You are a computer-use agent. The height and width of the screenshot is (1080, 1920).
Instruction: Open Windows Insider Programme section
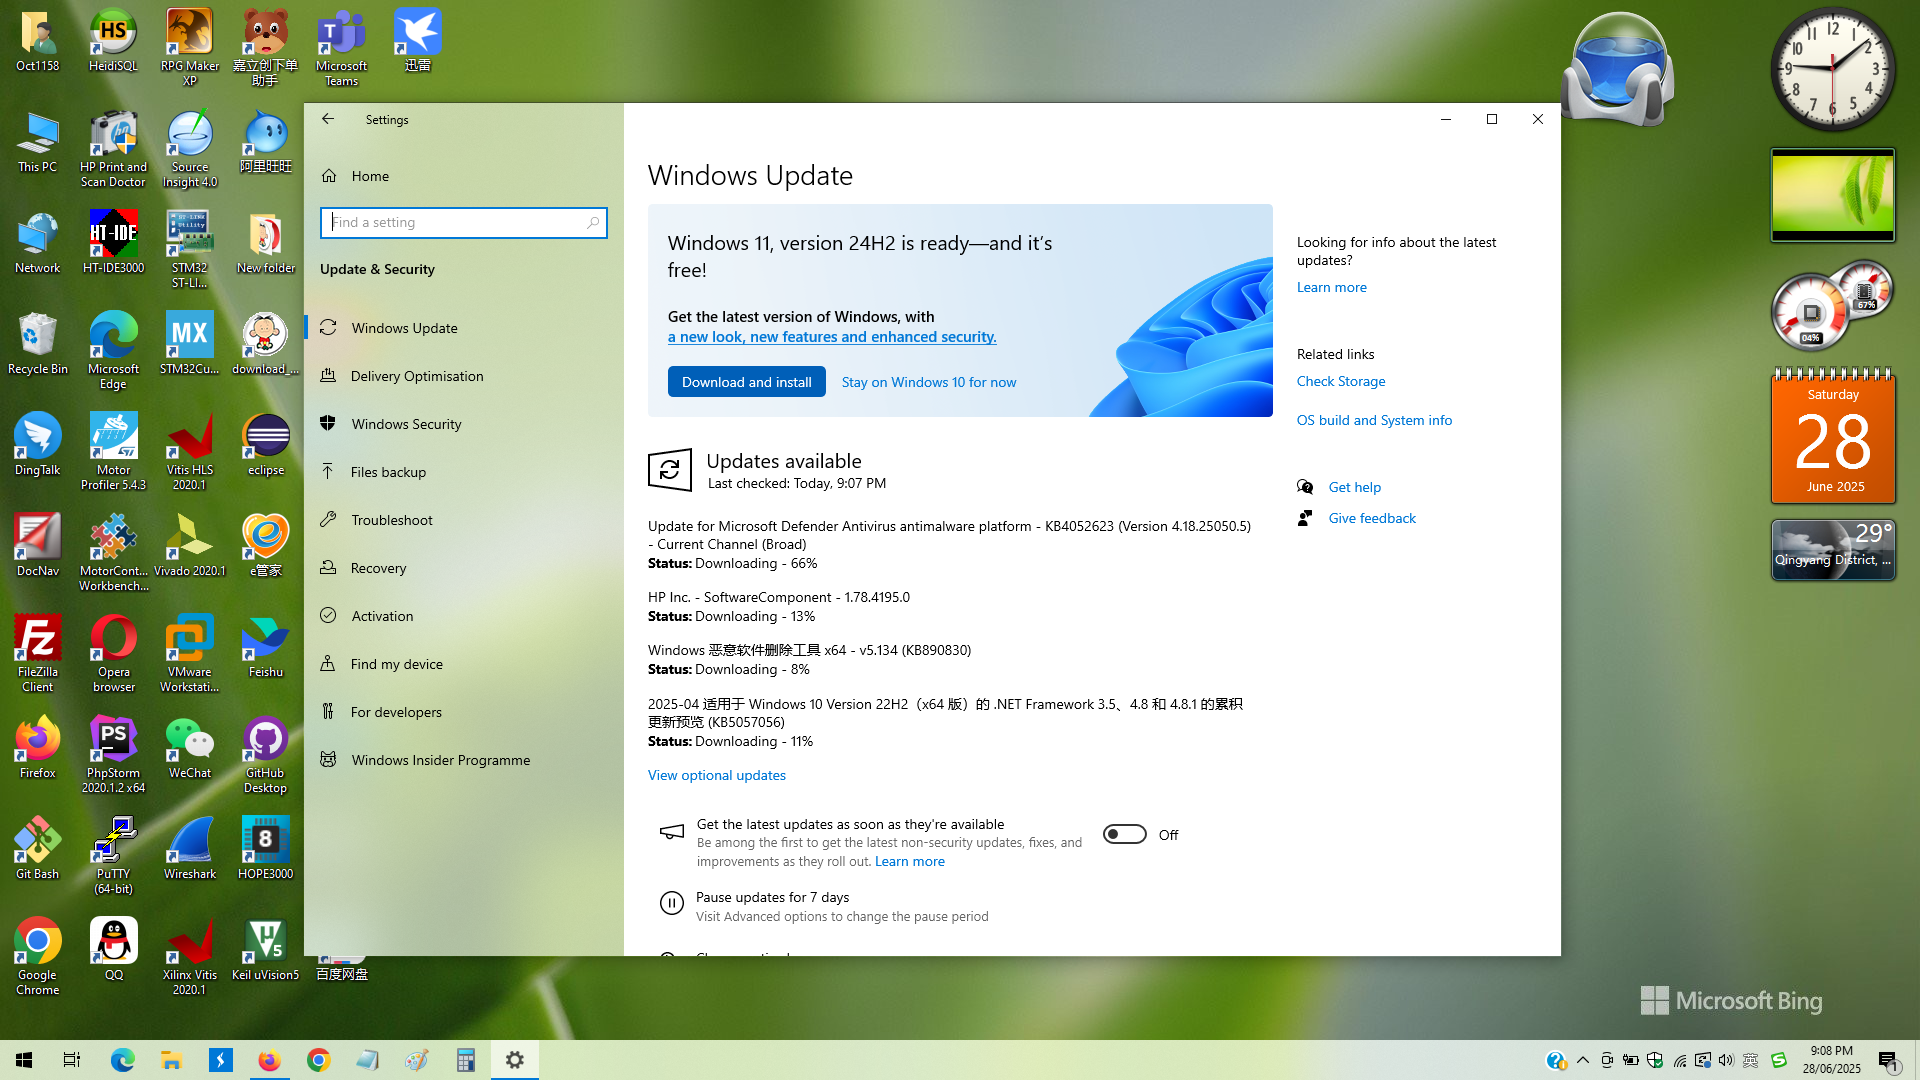pos(464,760)
